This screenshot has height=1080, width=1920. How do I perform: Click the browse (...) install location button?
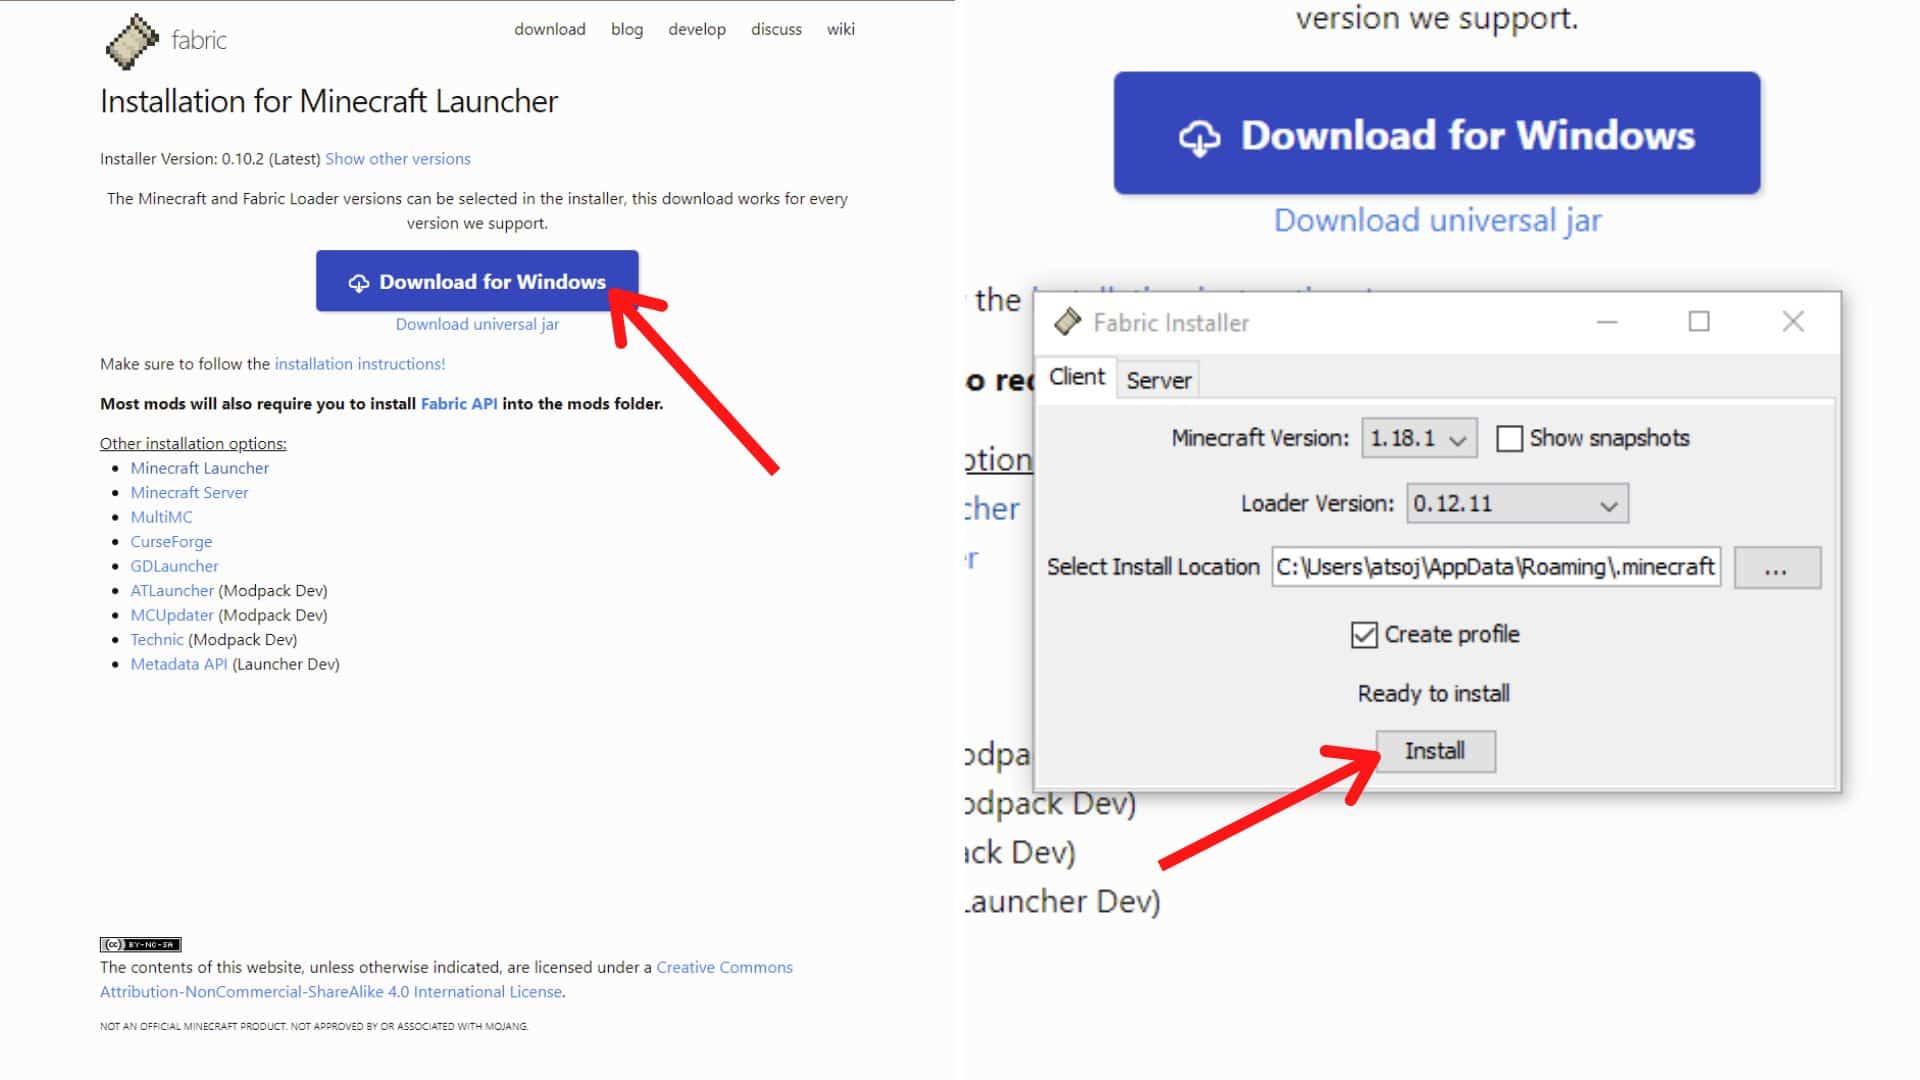1777,567
